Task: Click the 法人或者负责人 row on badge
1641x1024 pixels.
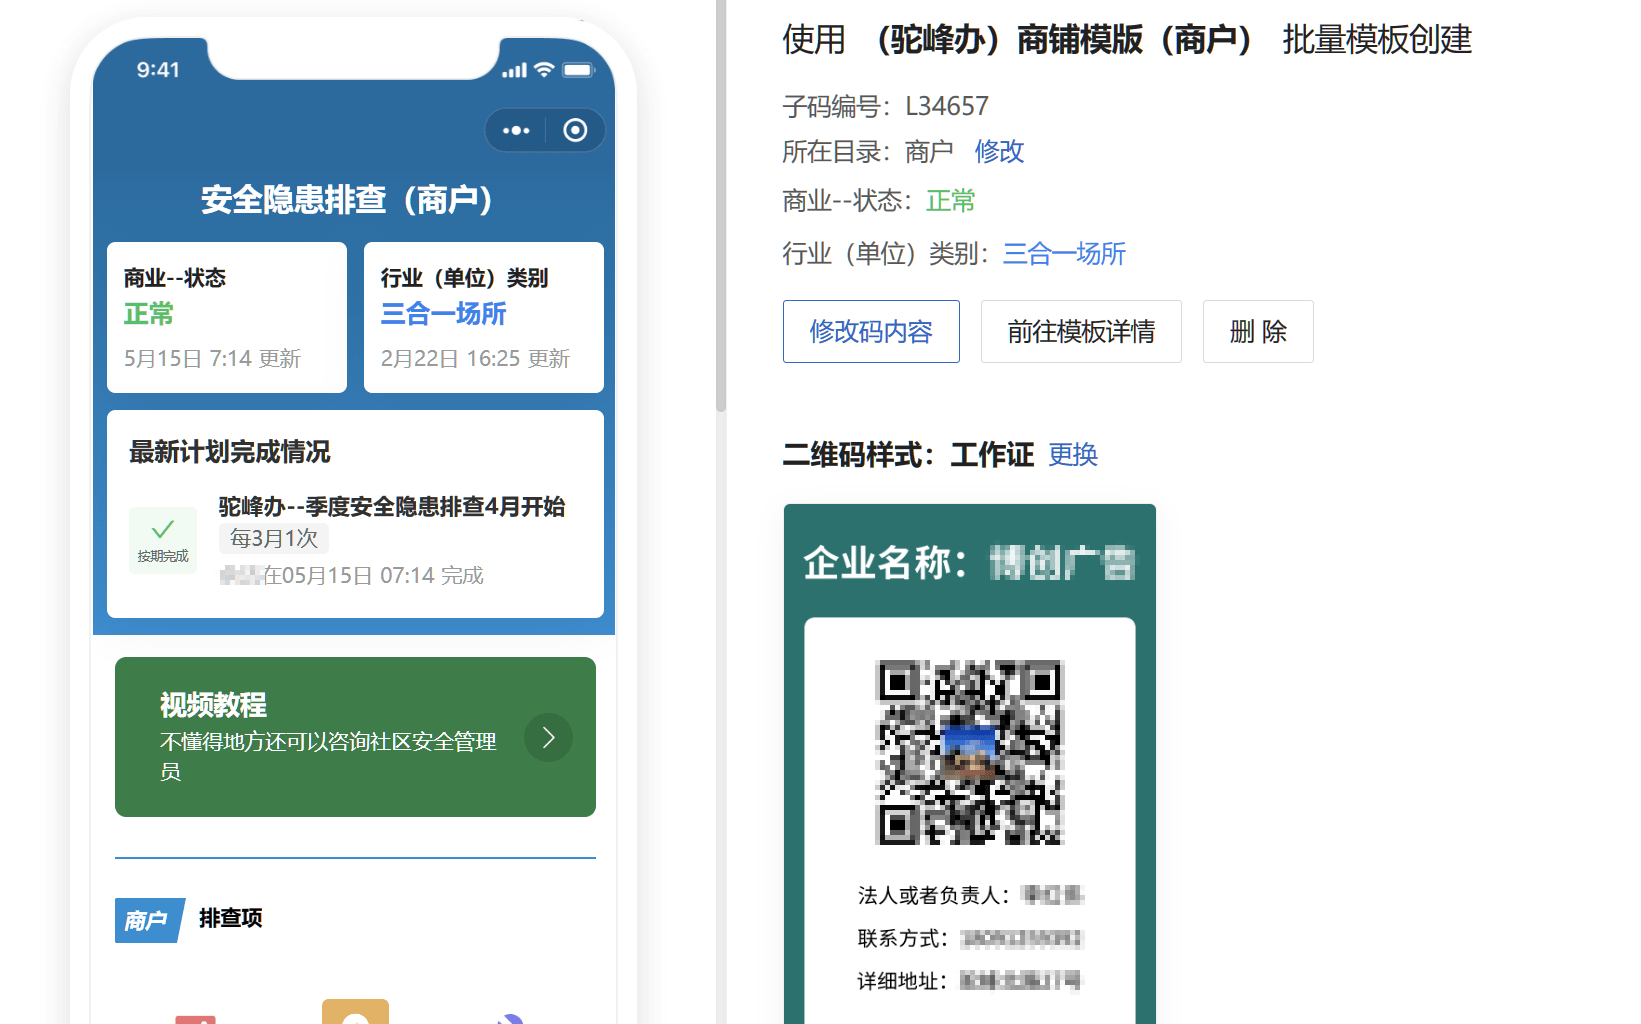Action: (x=970, y=895)
